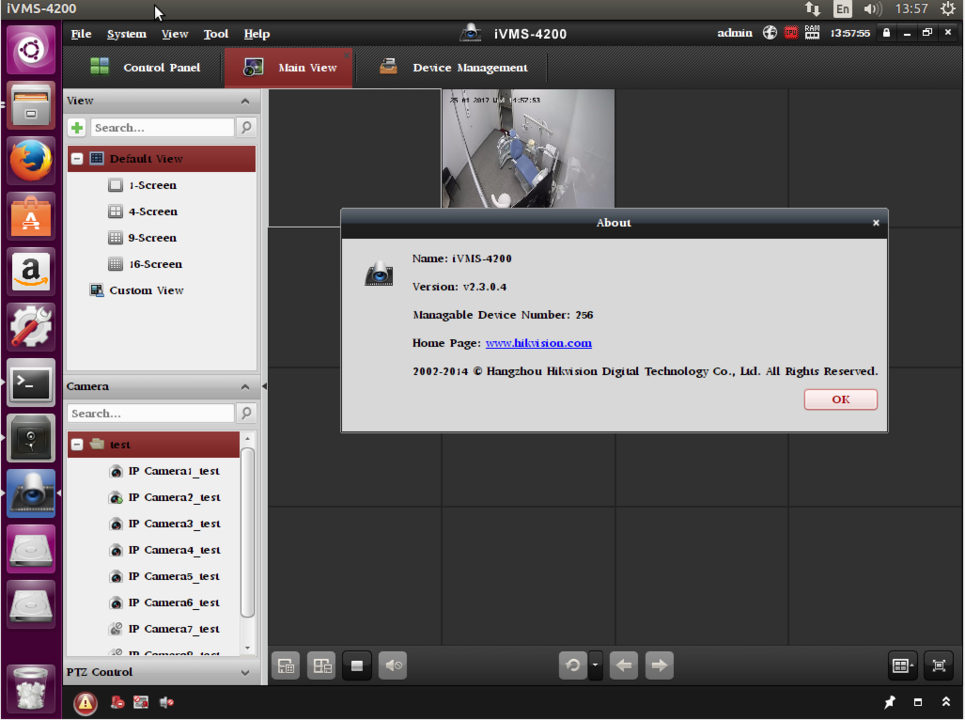Select IP Camera2_test

(x=174, y=497)
